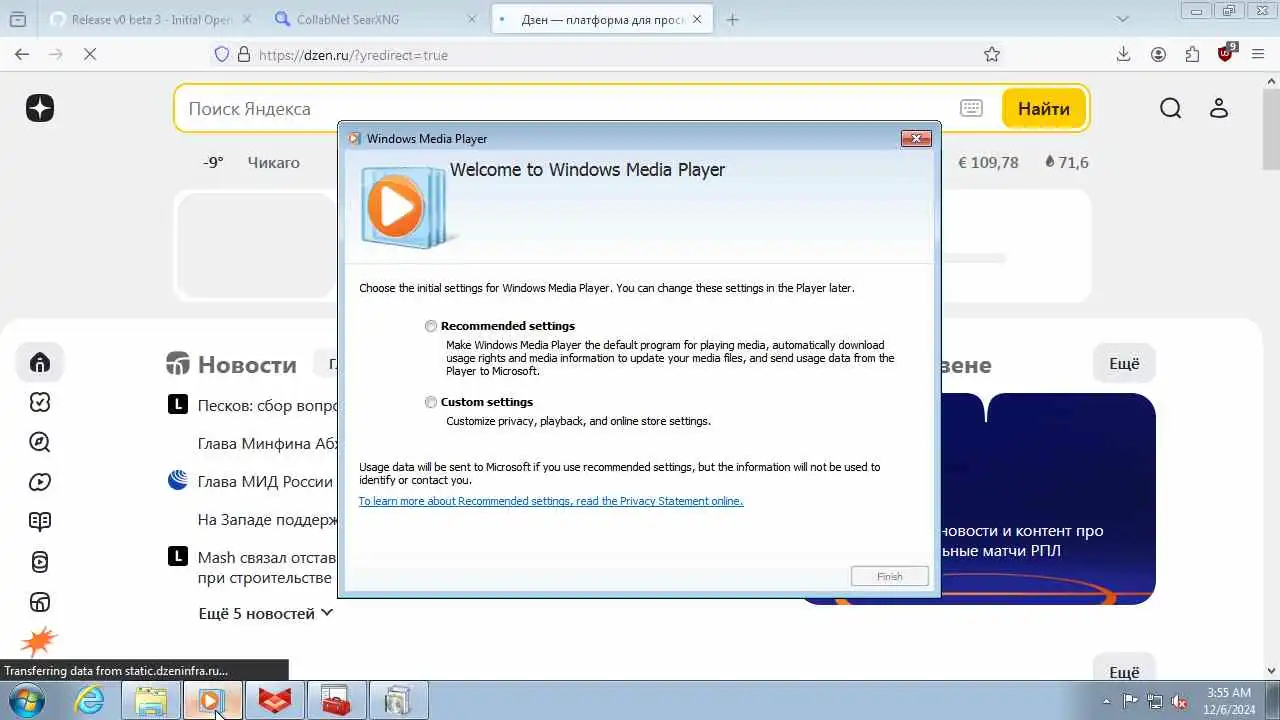This screenshot has height=720, width=1280.
Task: Open the extensions puzzle icon
Action: 1192,55
